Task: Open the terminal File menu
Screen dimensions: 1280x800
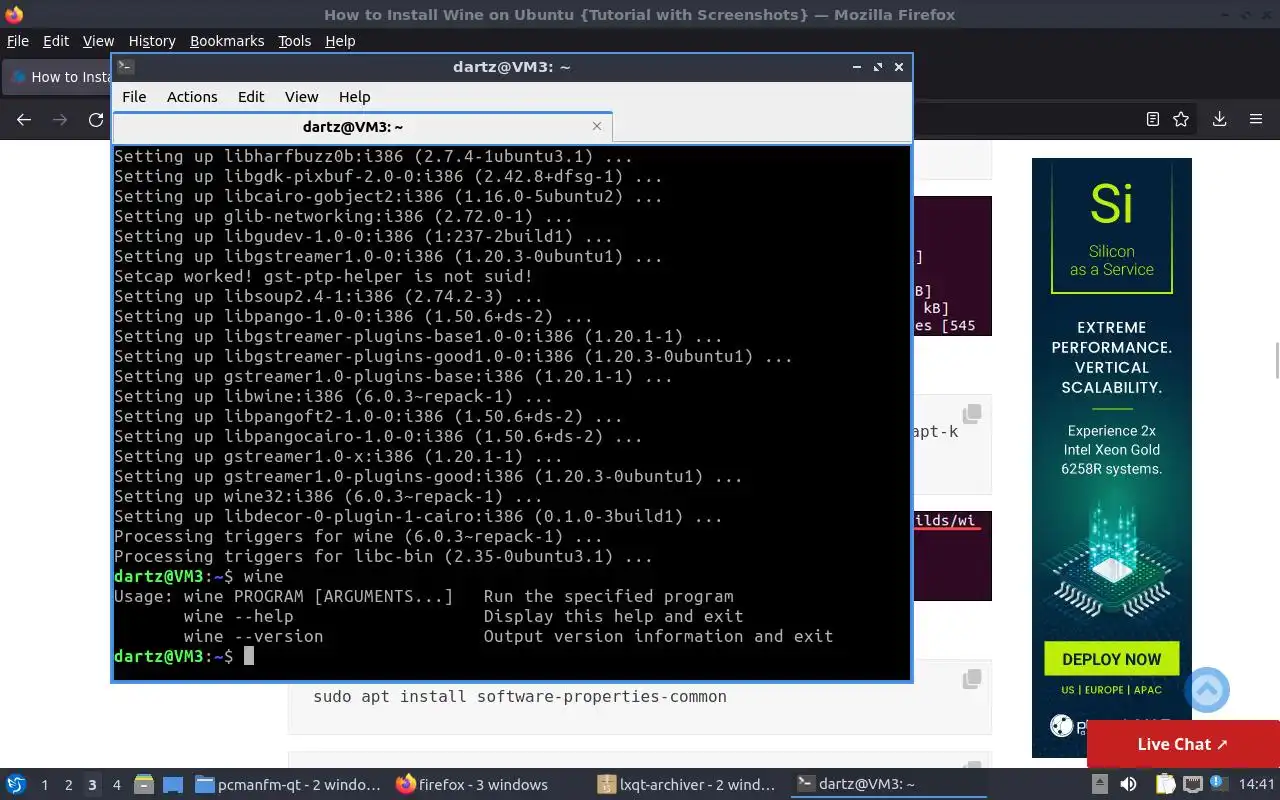Action: coord(134,97)
